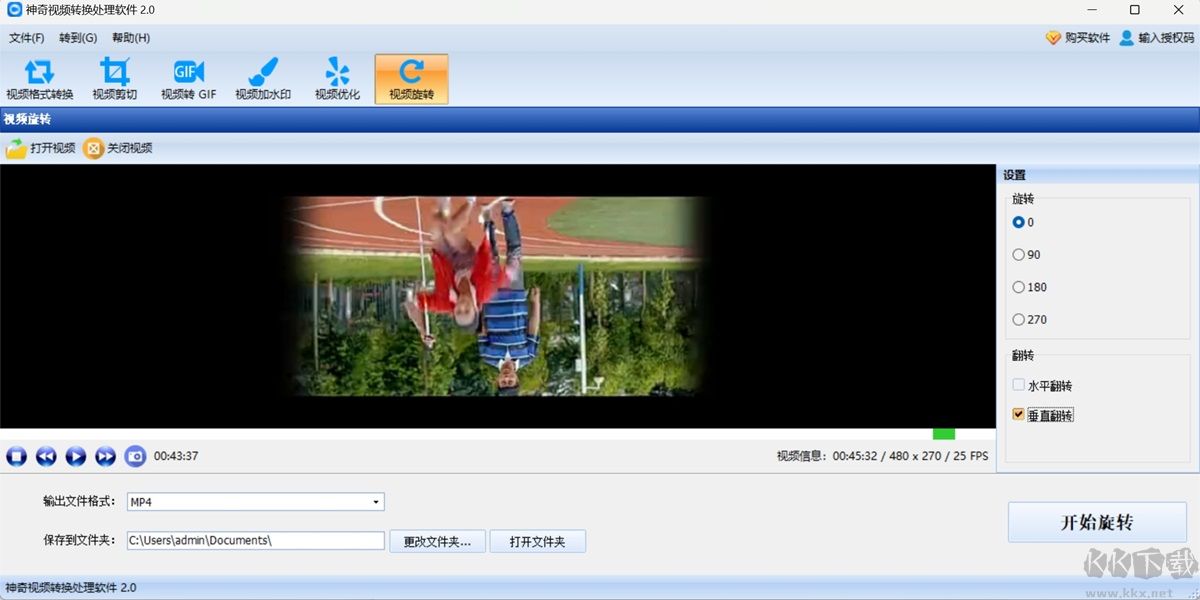
Task: Select rotation 180 degrees
Action: 1019,287
